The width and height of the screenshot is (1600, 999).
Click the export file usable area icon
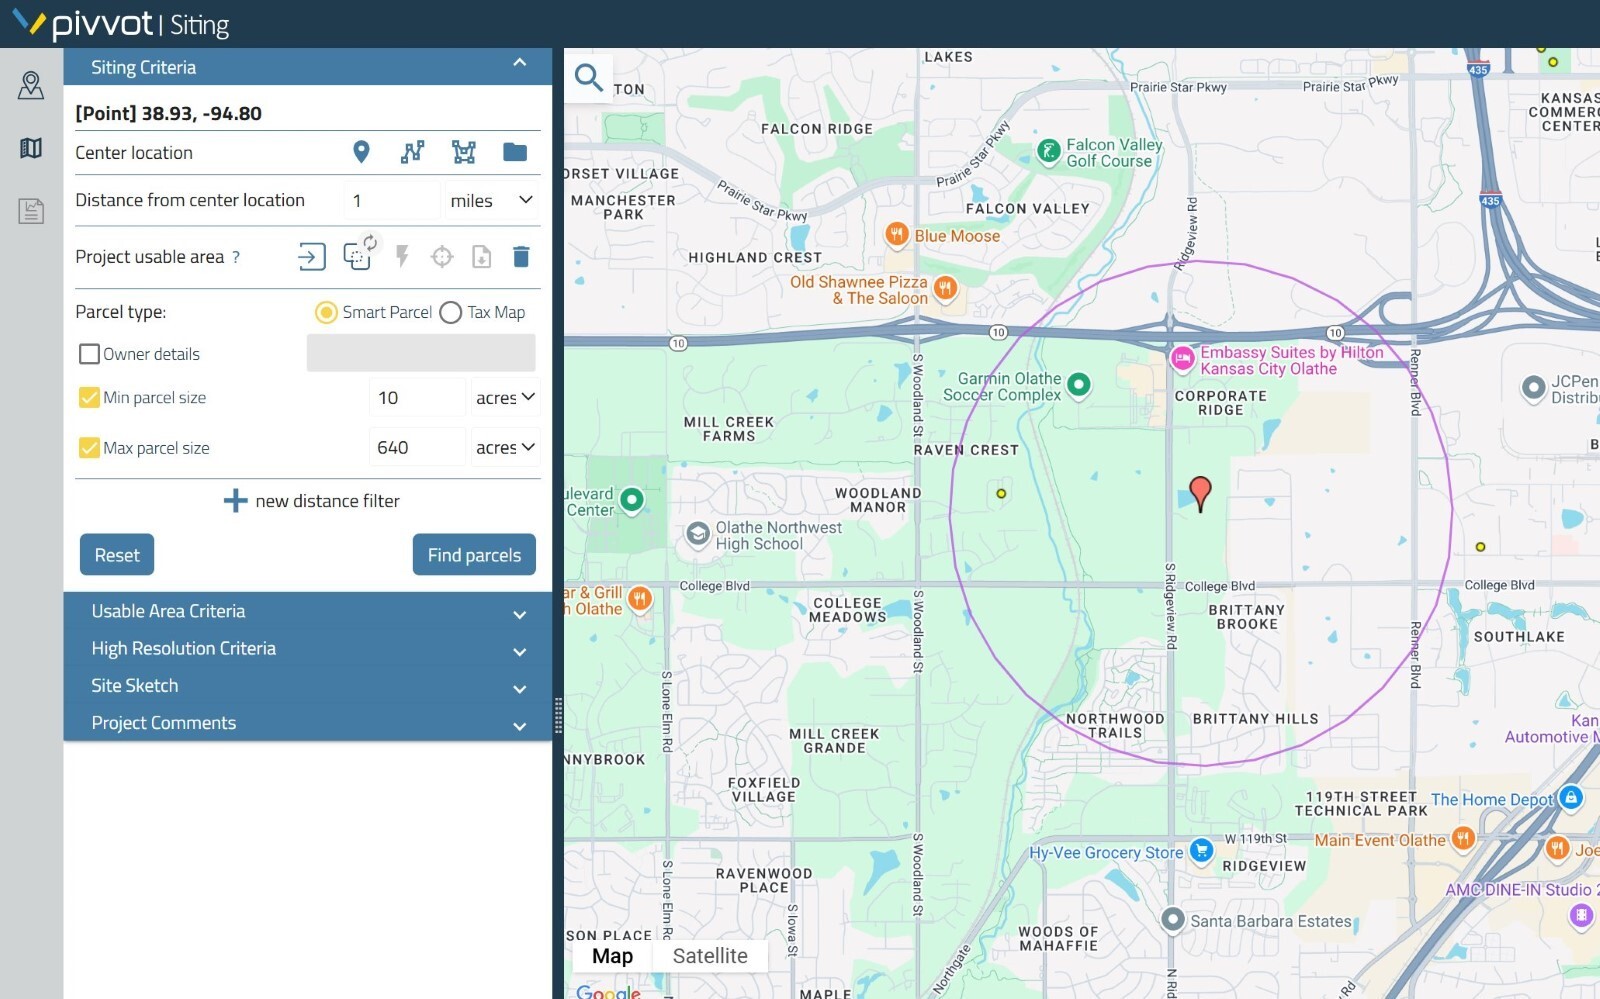(482, 257)
